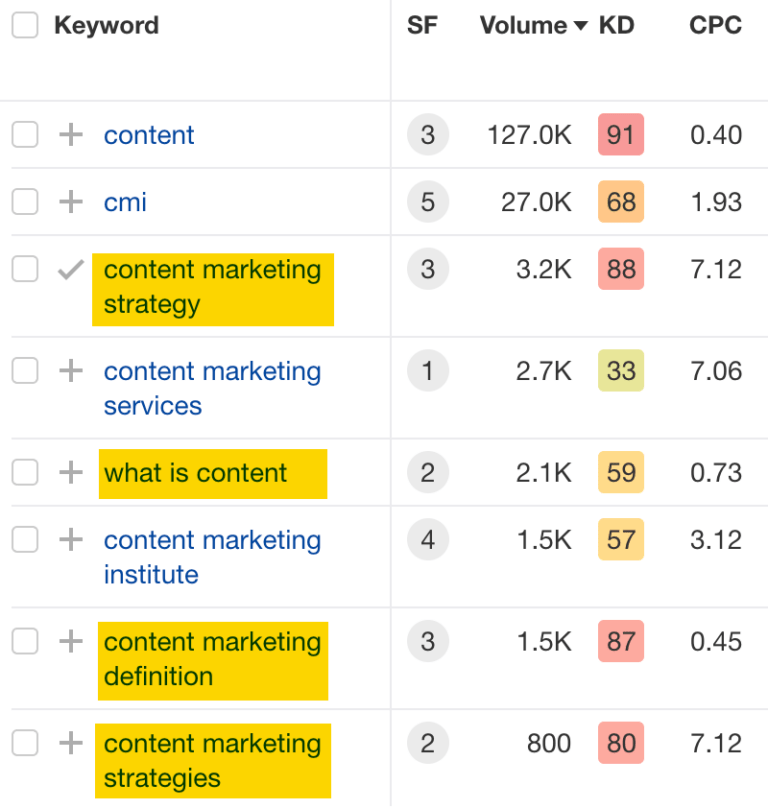Image resolution: width=768 pixels, height=808 pixels.
Task: Click the CPC column header
Action: (715, 26)
